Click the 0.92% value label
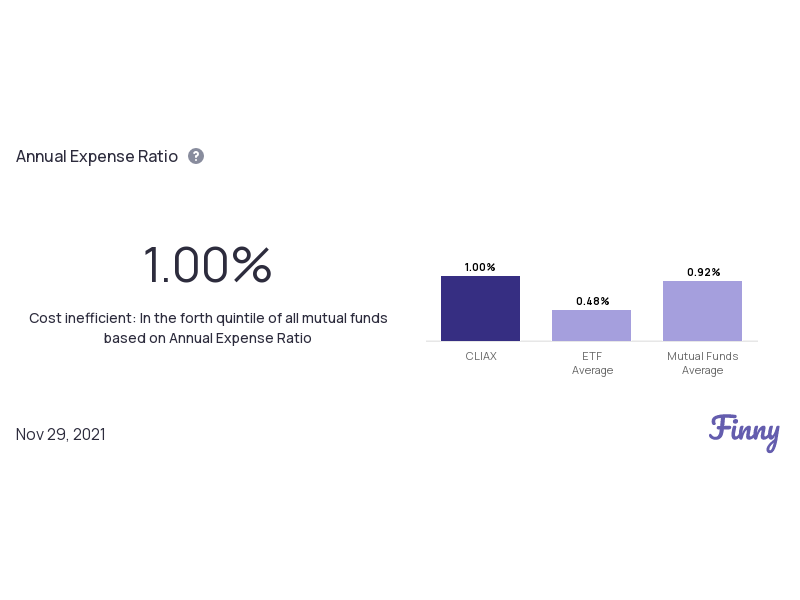The height and width of the screenshot is (600, 800). click(703, 272)
